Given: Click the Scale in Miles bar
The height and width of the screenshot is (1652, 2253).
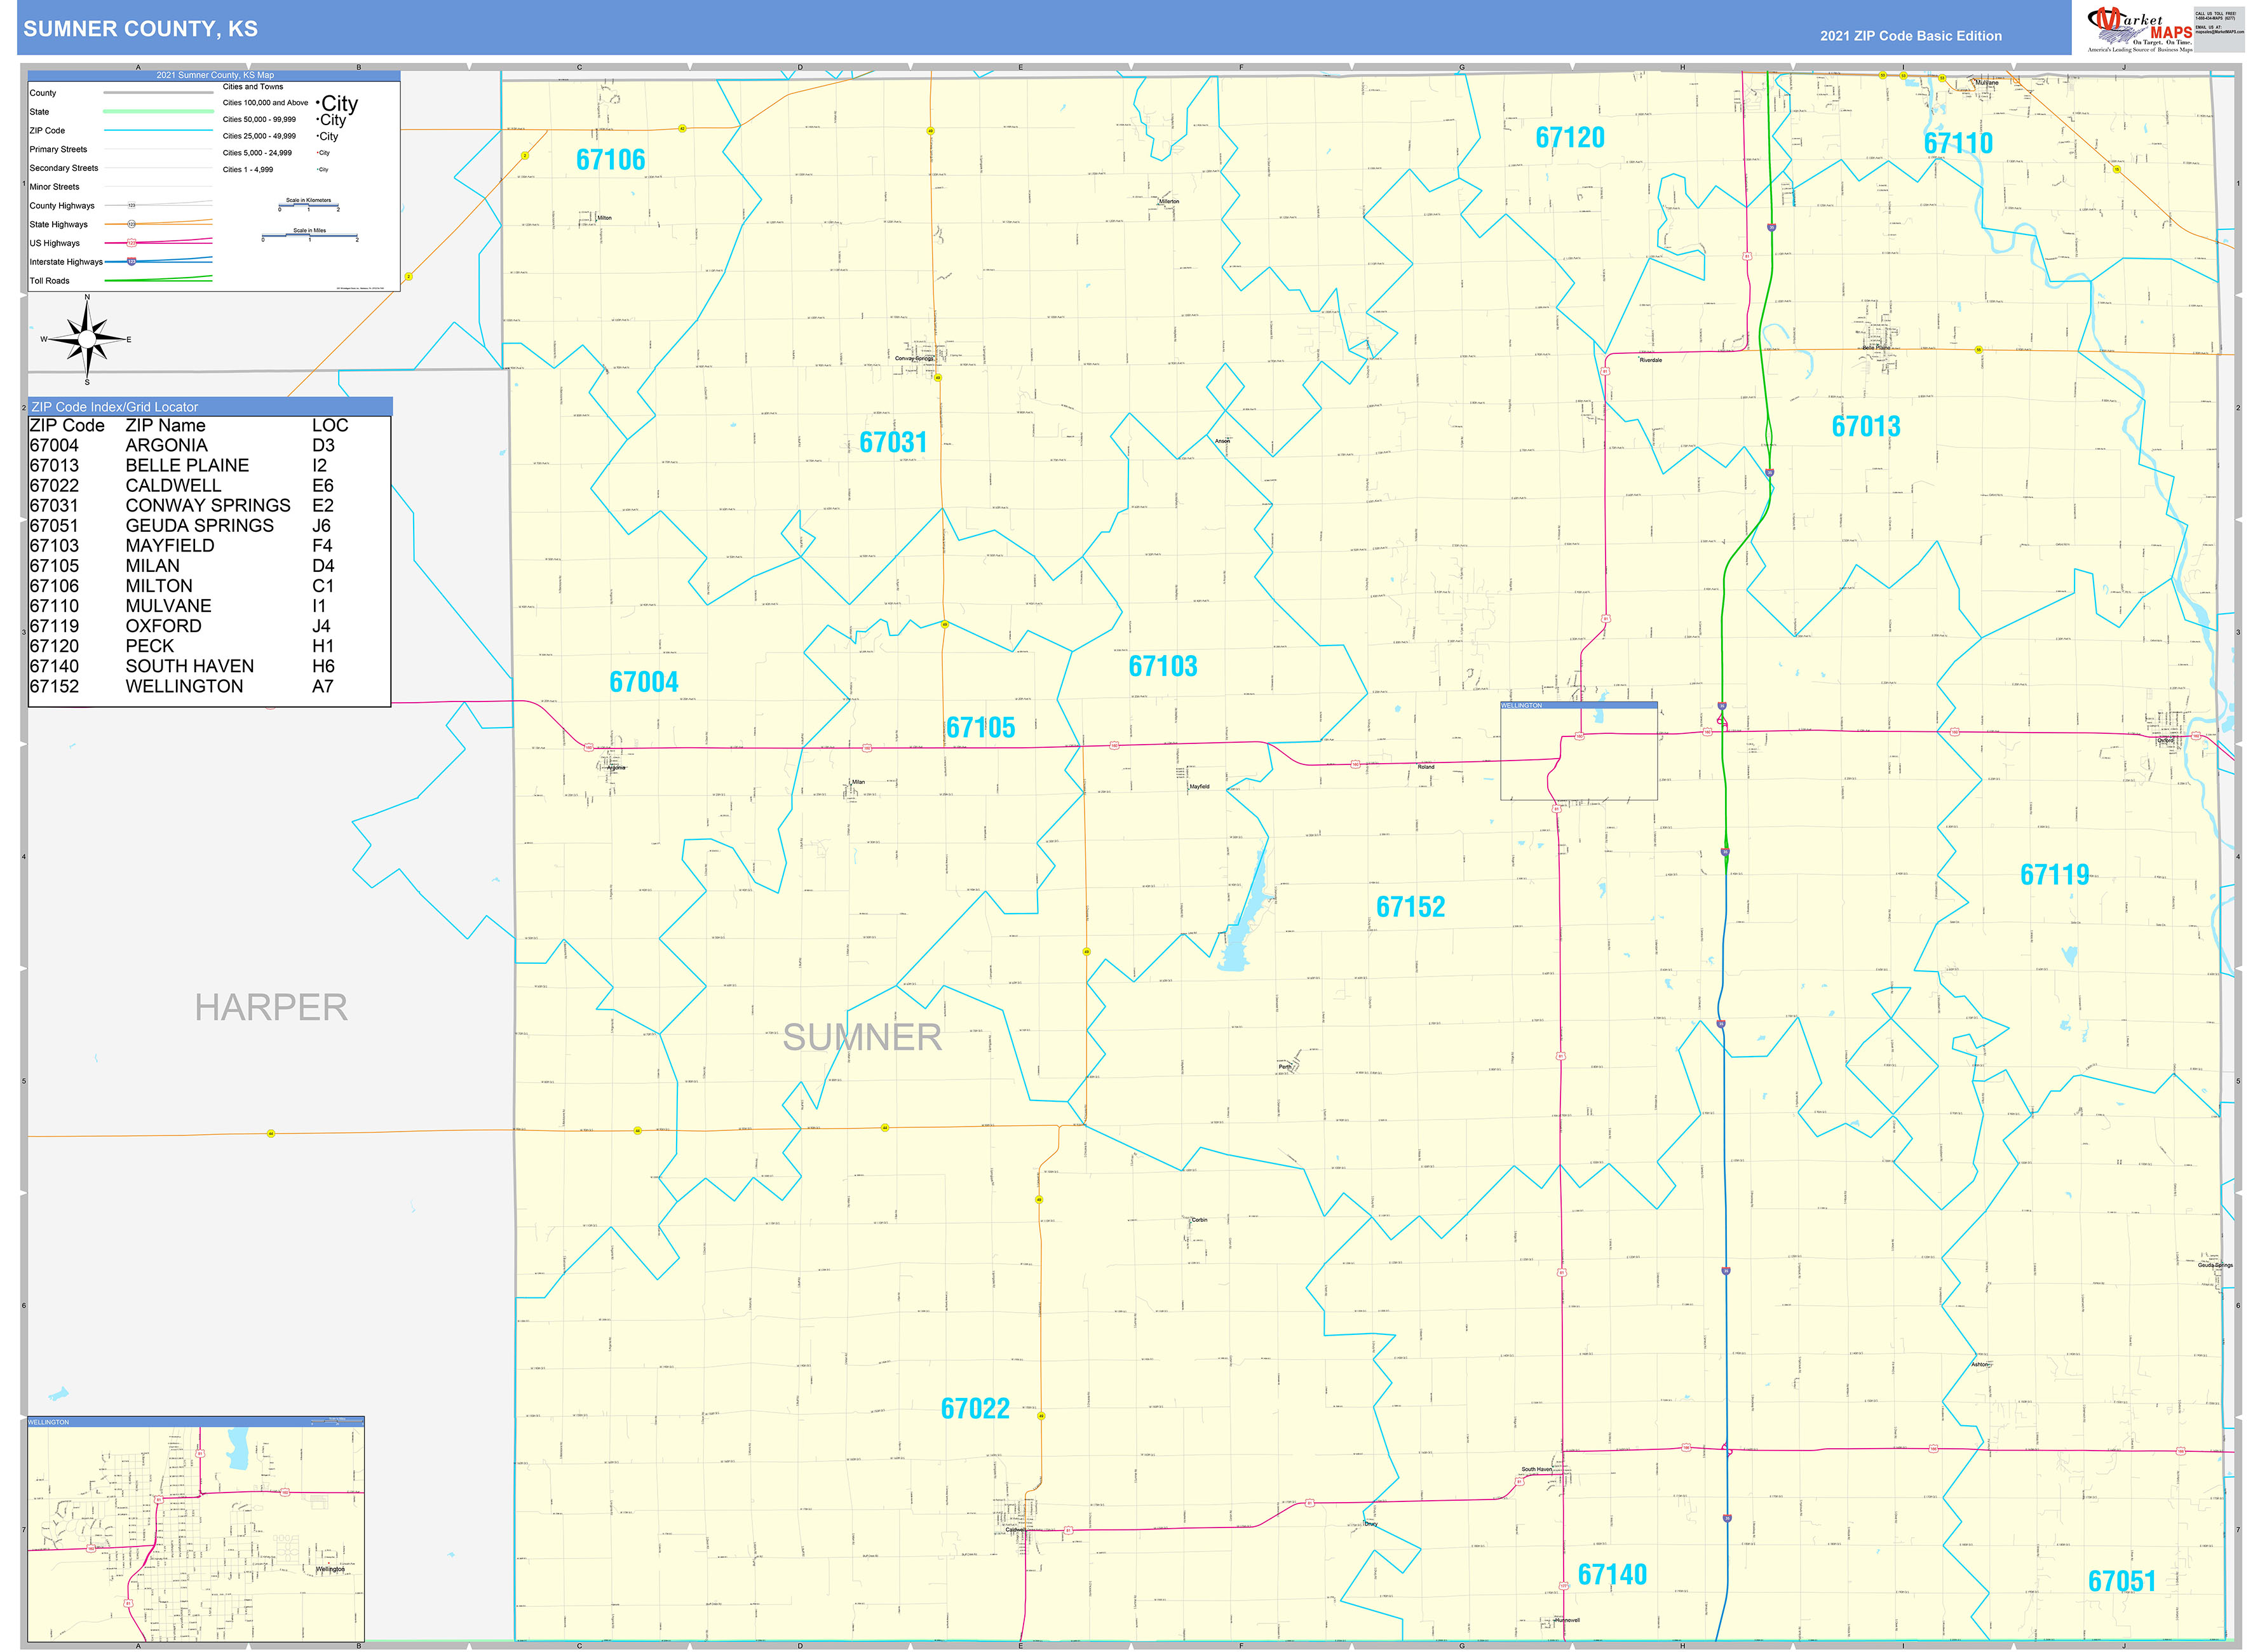Looking at the screenshot, I should pos(309,236).
